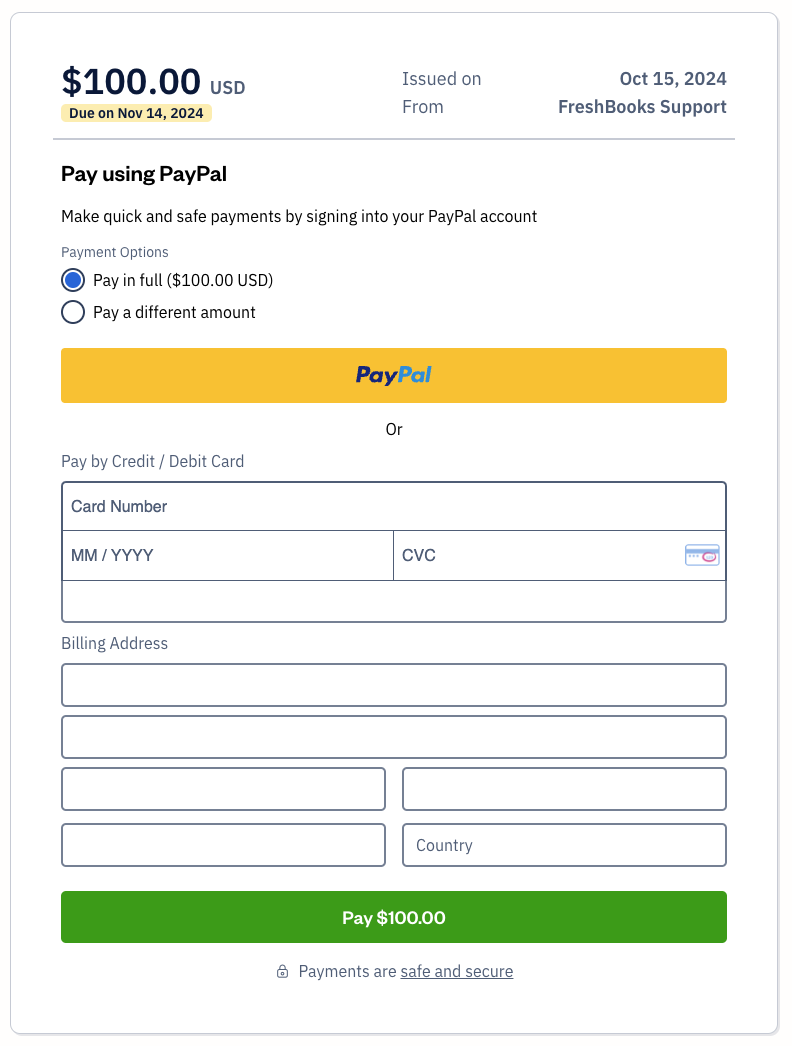Click the blank field below expiry date
Viewport: 792px width, 1046px height.
[394, 601]
